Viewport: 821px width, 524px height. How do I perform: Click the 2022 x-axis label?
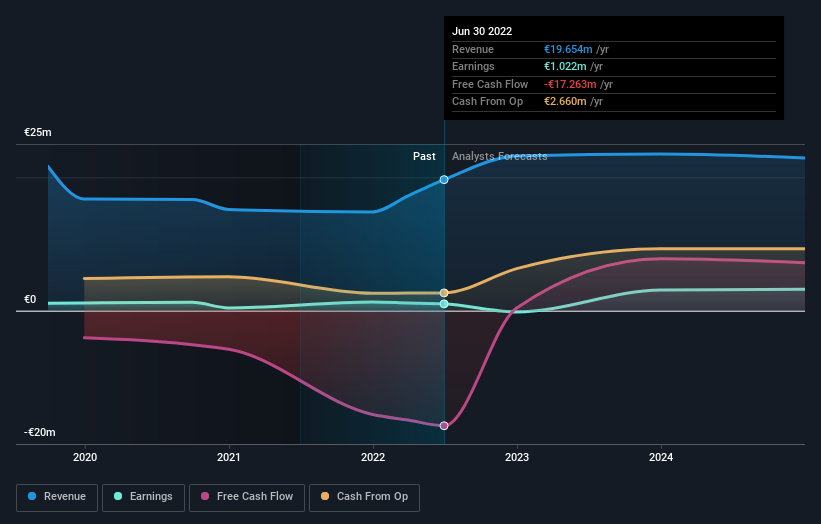373,457
